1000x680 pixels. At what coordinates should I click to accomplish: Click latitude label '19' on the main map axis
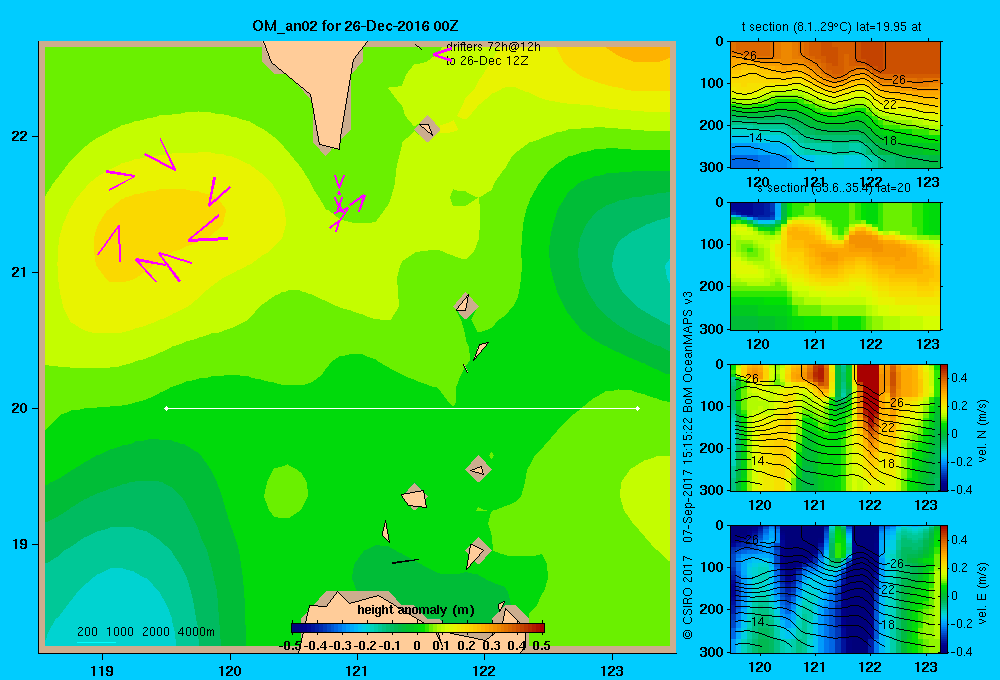pyautogui.click(x=20, y=544)
